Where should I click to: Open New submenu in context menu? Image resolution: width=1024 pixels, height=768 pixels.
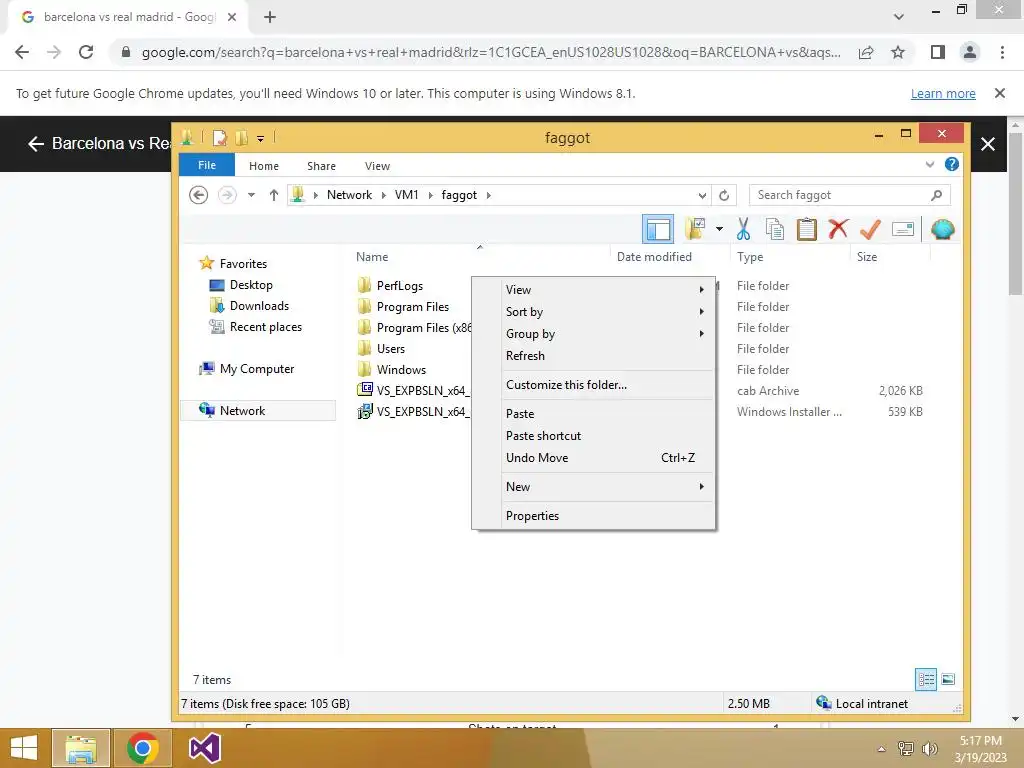pyautogui.click(x=594, y=487)
